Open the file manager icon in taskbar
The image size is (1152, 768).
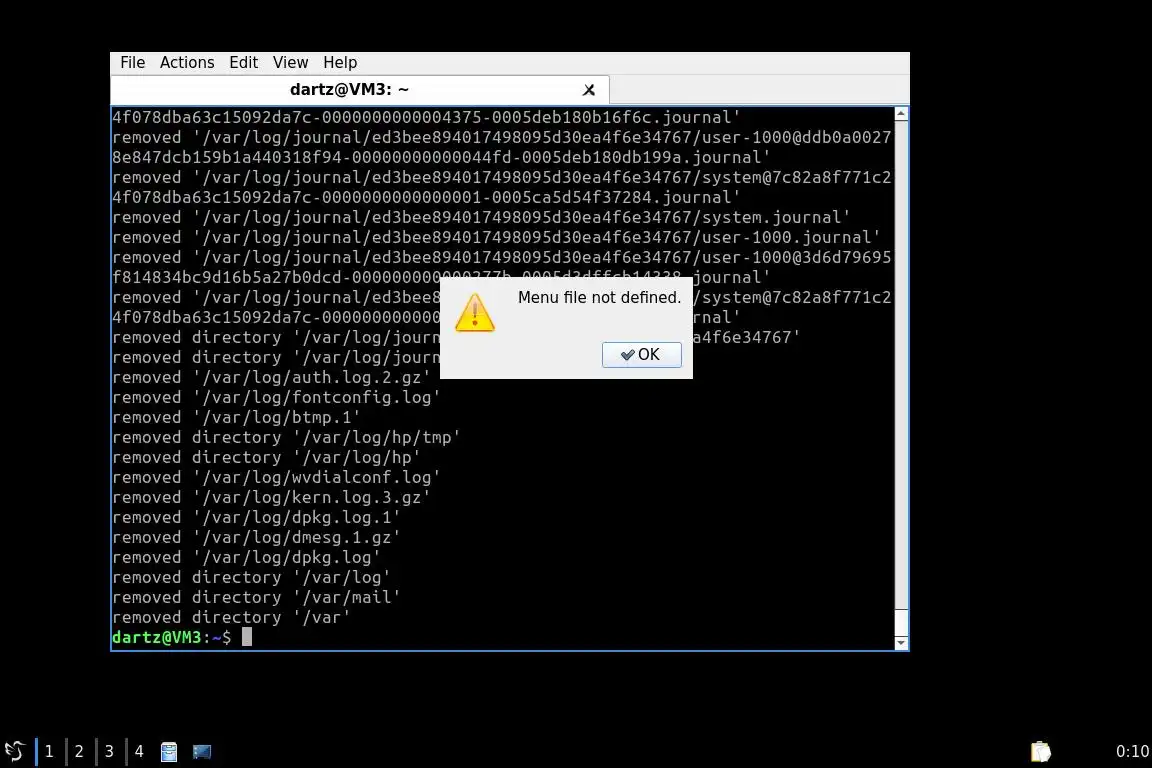[169, 751]
